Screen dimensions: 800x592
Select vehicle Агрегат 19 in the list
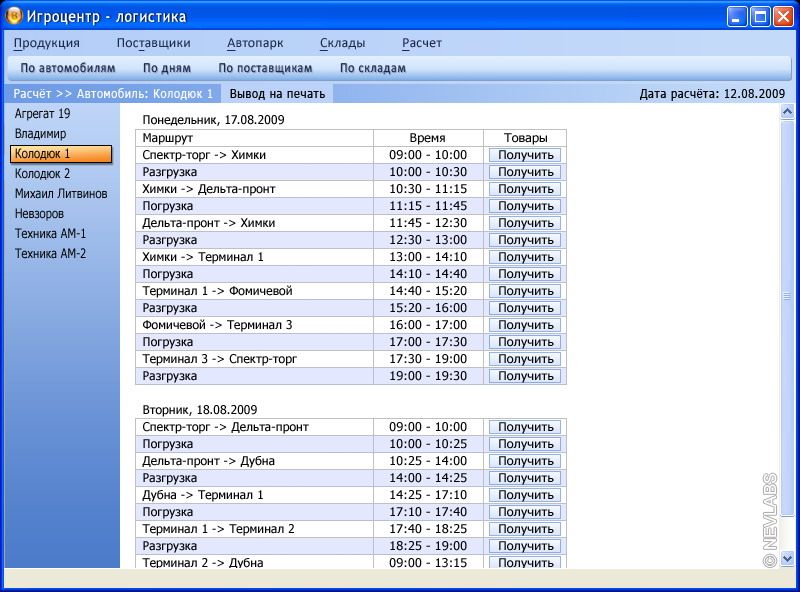(x=42, y=114)
